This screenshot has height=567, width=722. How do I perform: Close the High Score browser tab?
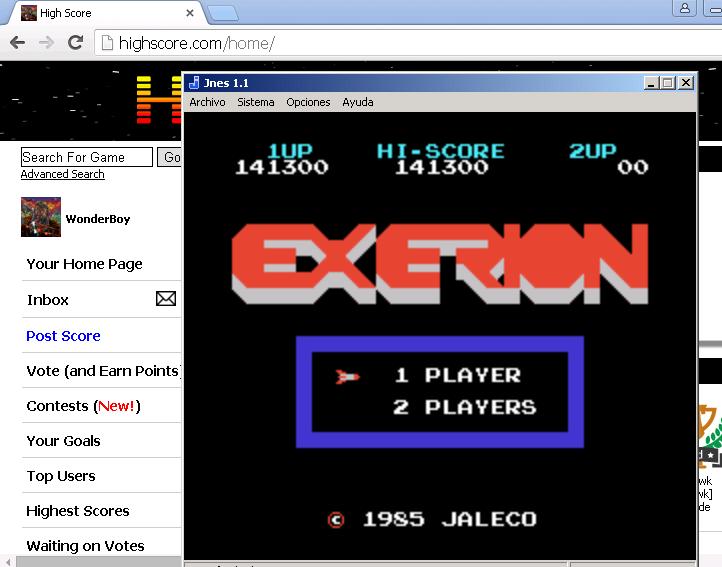click(x=189, y=13)
